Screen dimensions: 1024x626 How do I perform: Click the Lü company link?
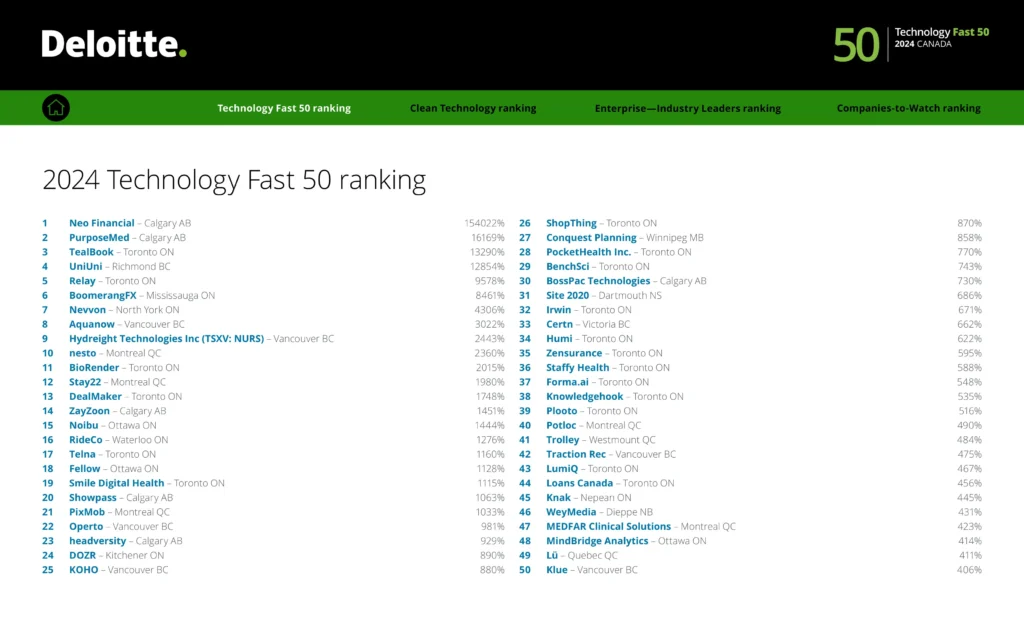click(x=552, y=555)
